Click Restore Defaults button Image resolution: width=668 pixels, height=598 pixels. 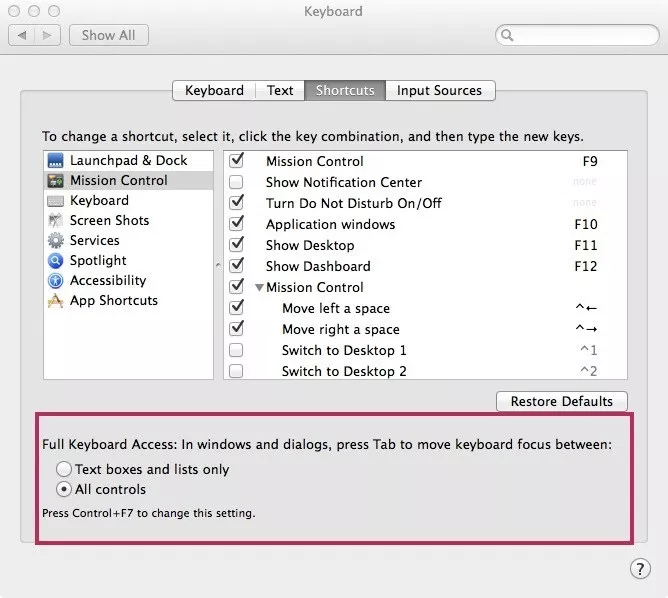[561, 401]
